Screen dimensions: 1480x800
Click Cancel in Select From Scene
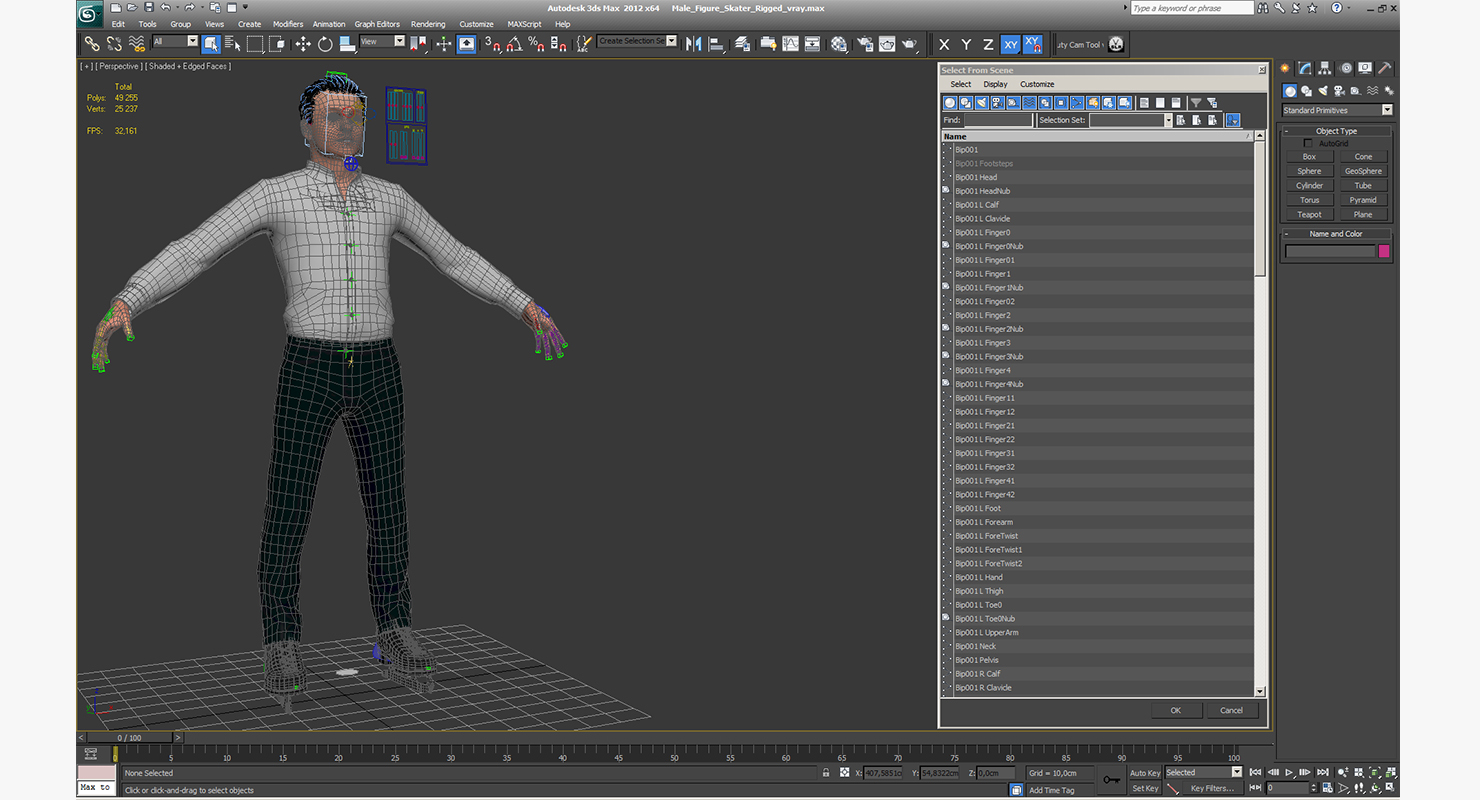[x=1231, y=710]
